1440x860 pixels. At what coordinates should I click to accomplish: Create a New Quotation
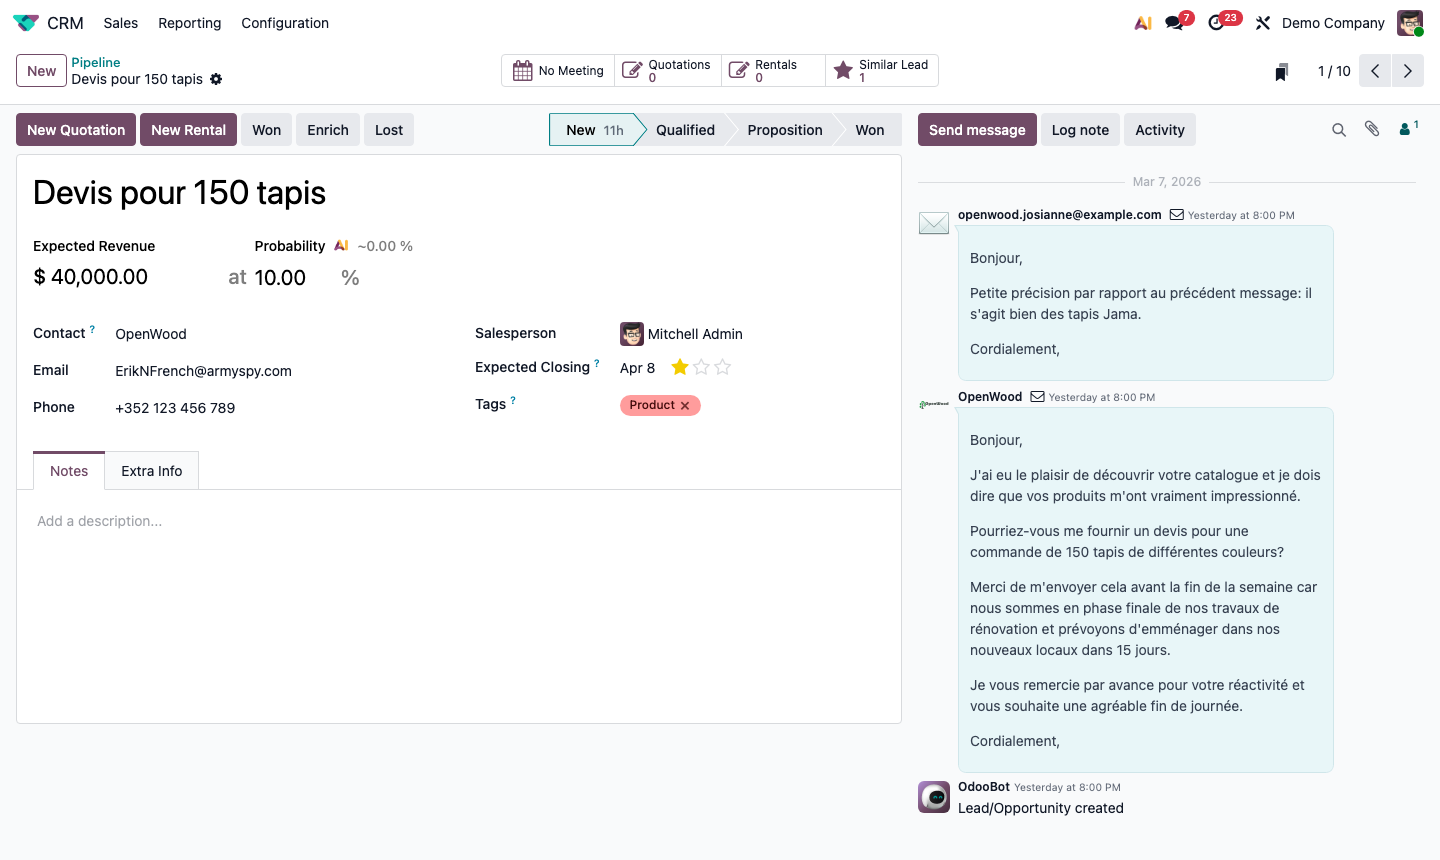point(75,129)
